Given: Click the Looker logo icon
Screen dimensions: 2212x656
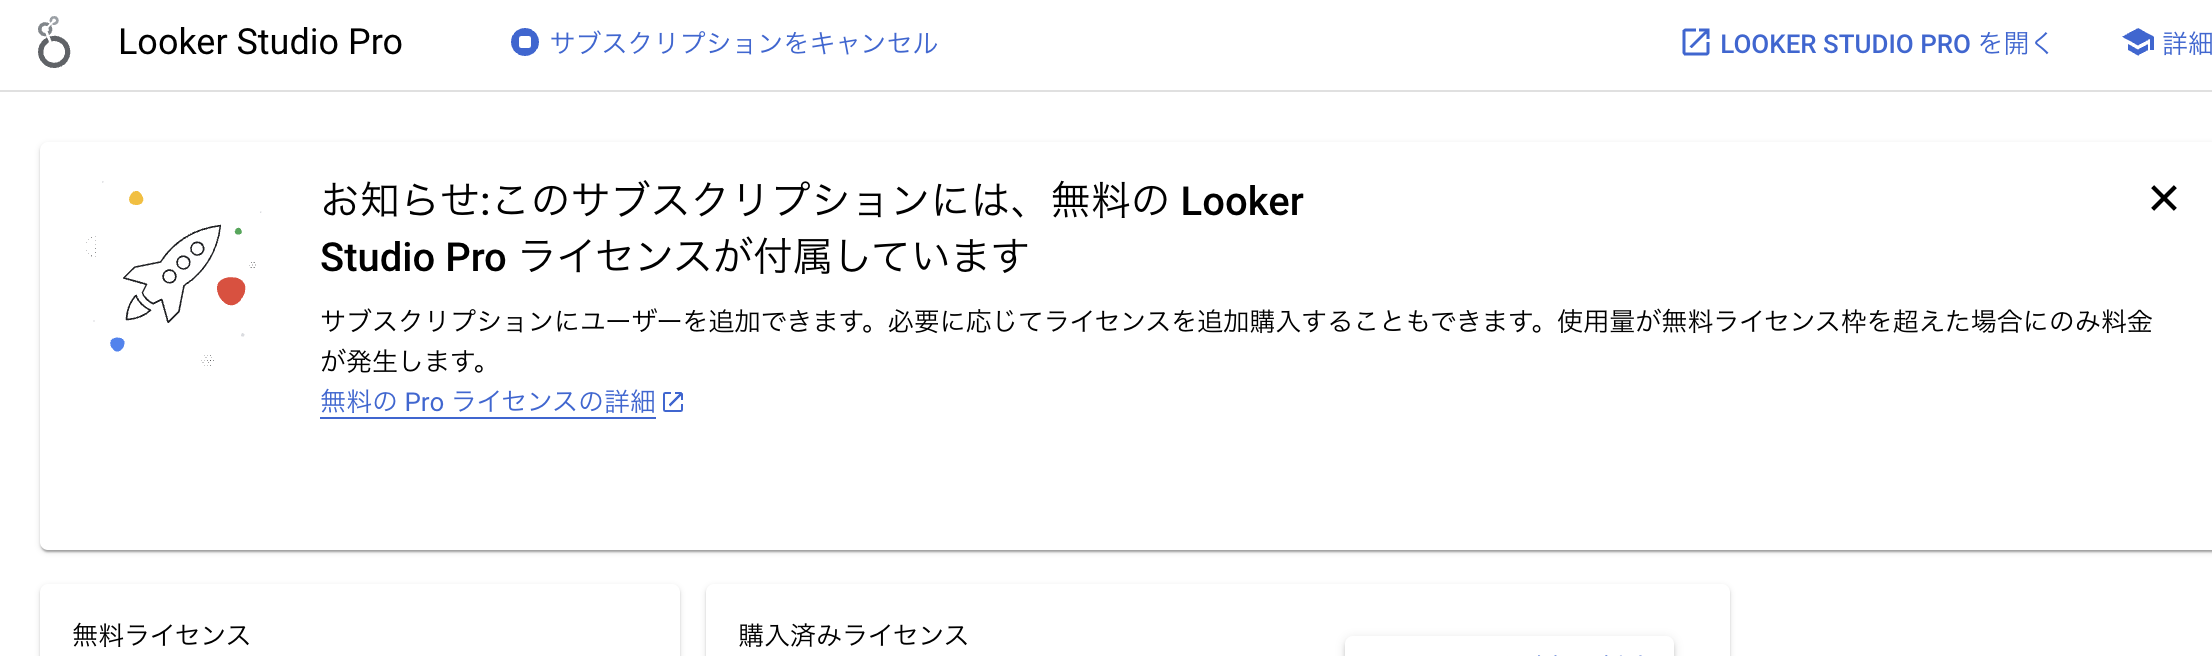Looking at the screenshot, I should coord(54,42).
